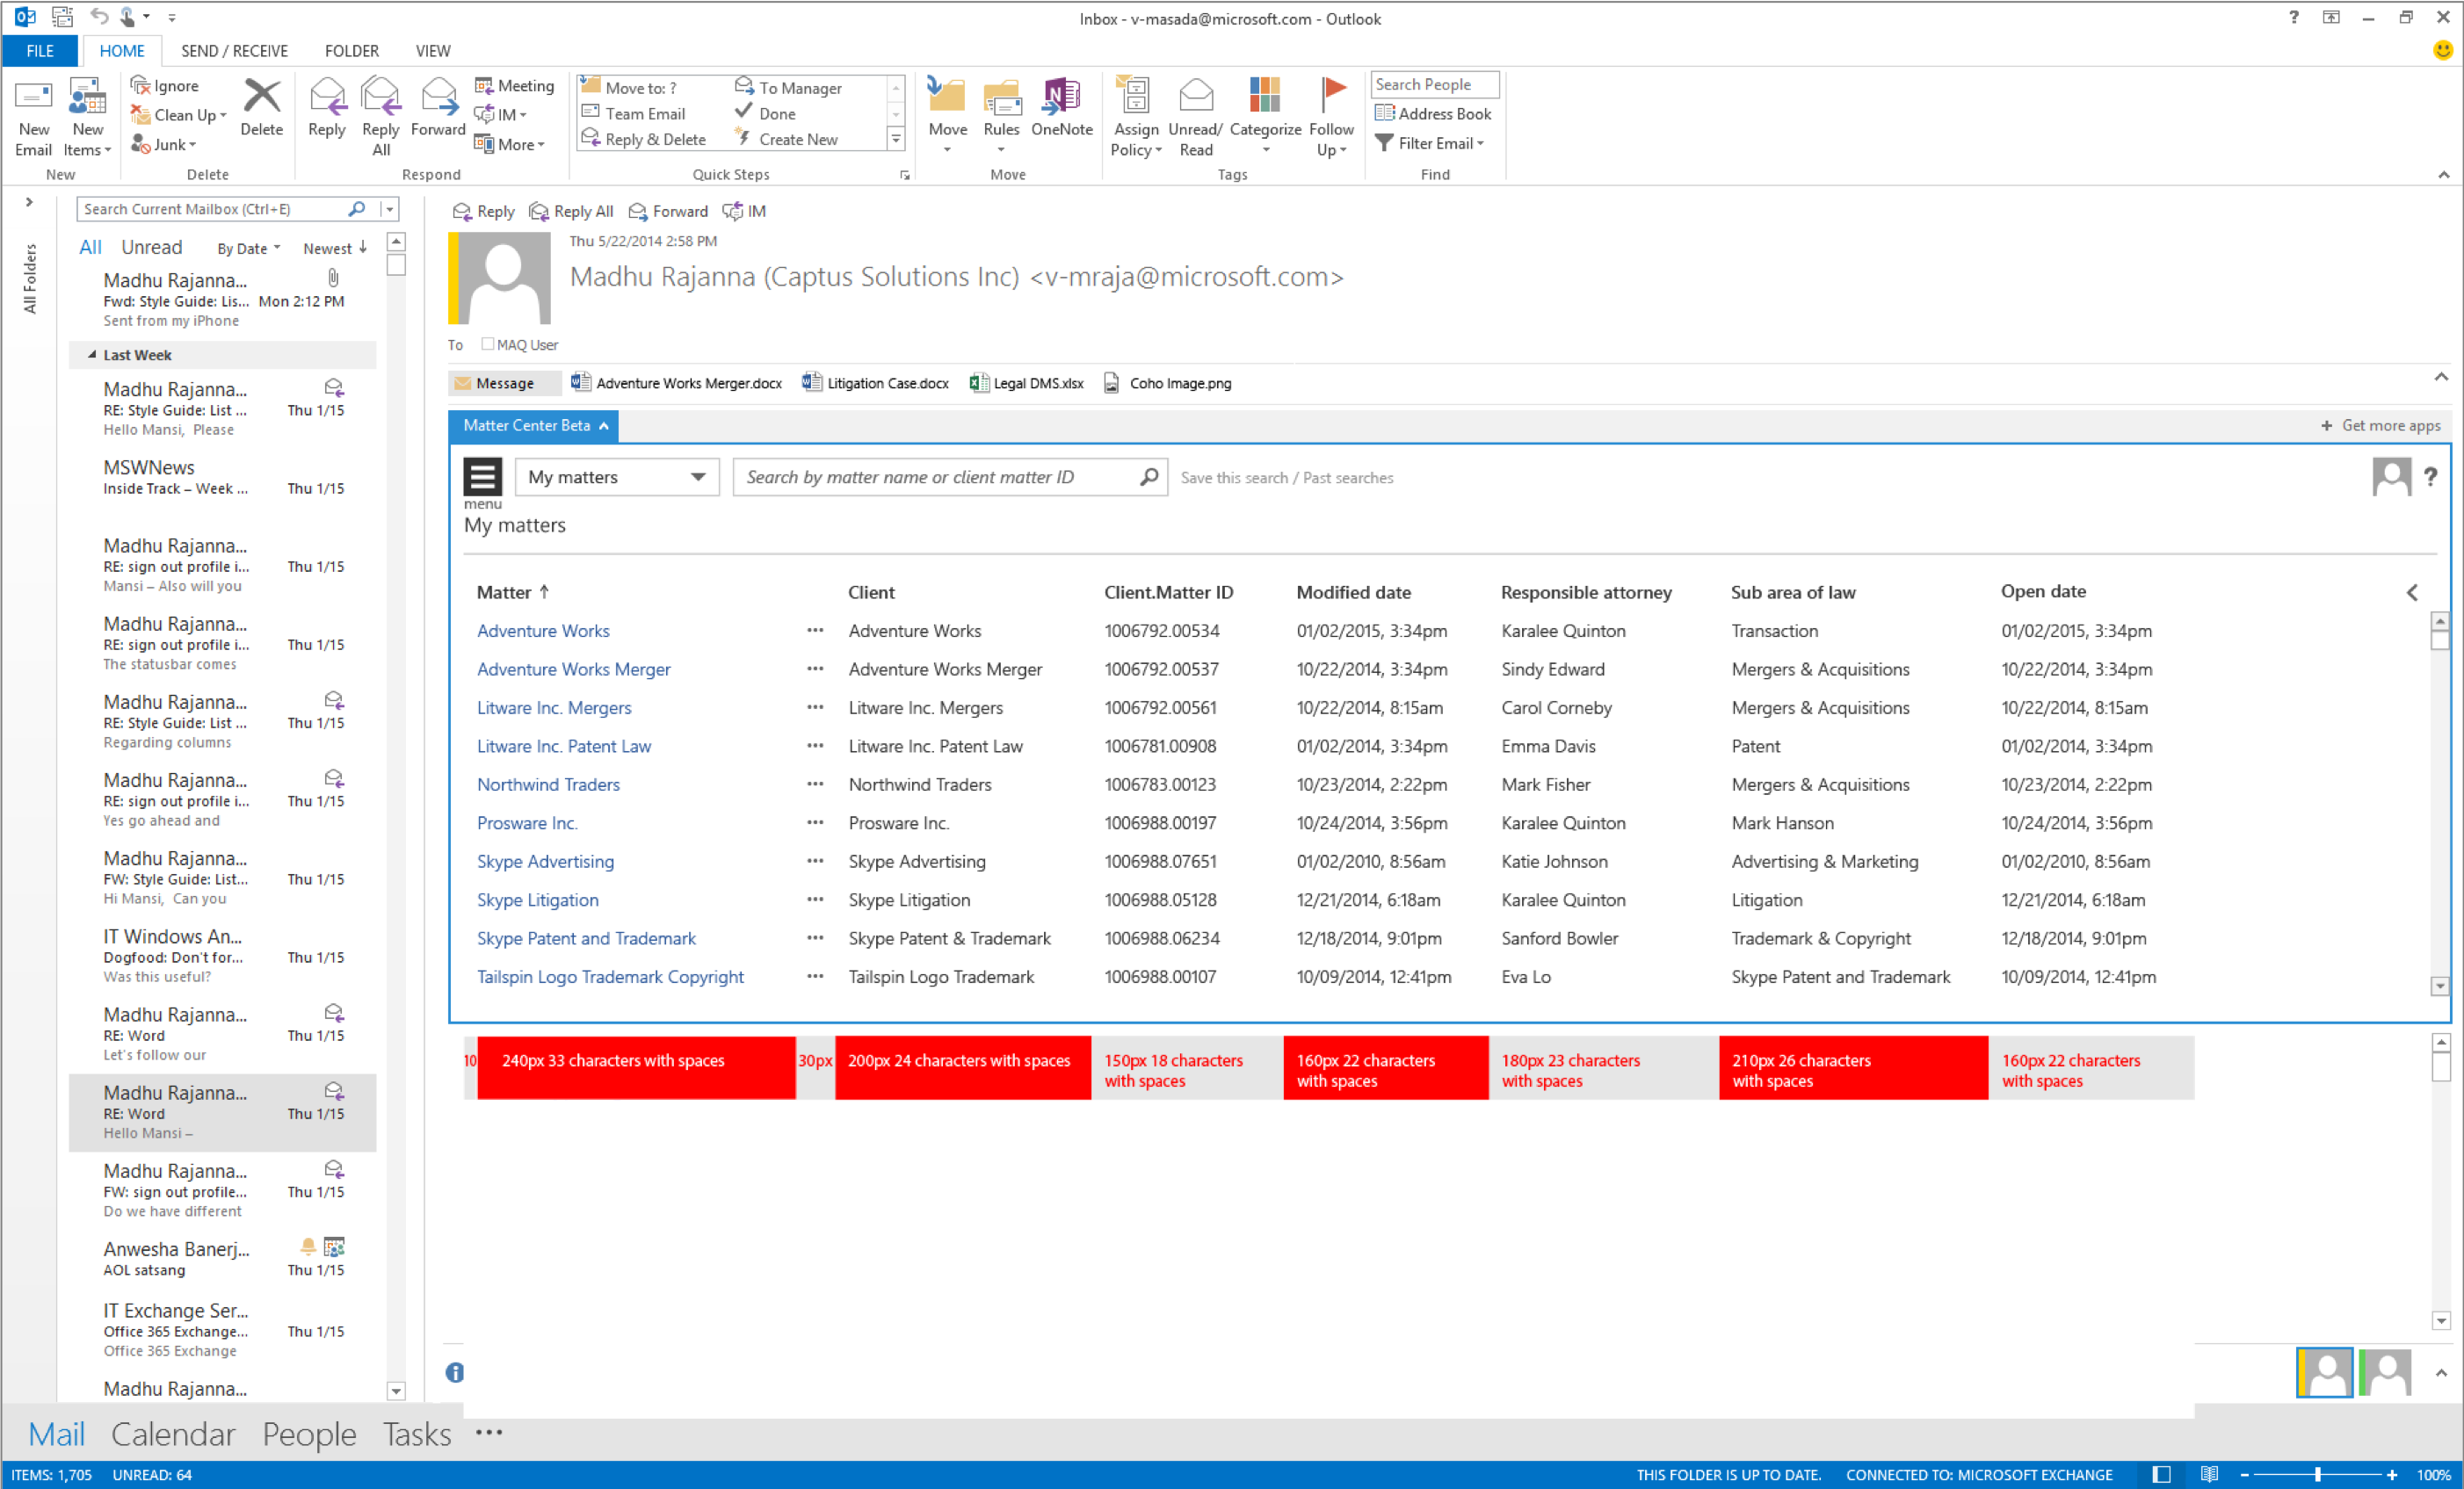Switch to the FOLDER tab
The image size is (2464, 1489).
point(351,51)
